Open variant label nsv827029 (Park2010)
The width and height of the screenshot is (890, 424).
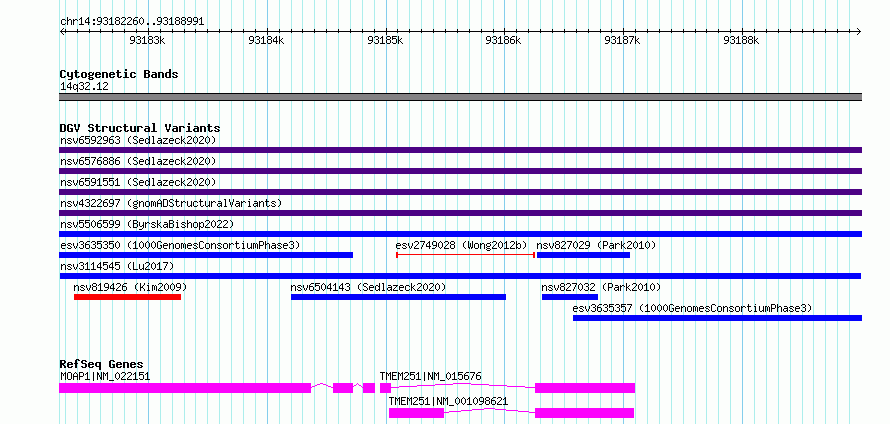[x=596, y=245]
